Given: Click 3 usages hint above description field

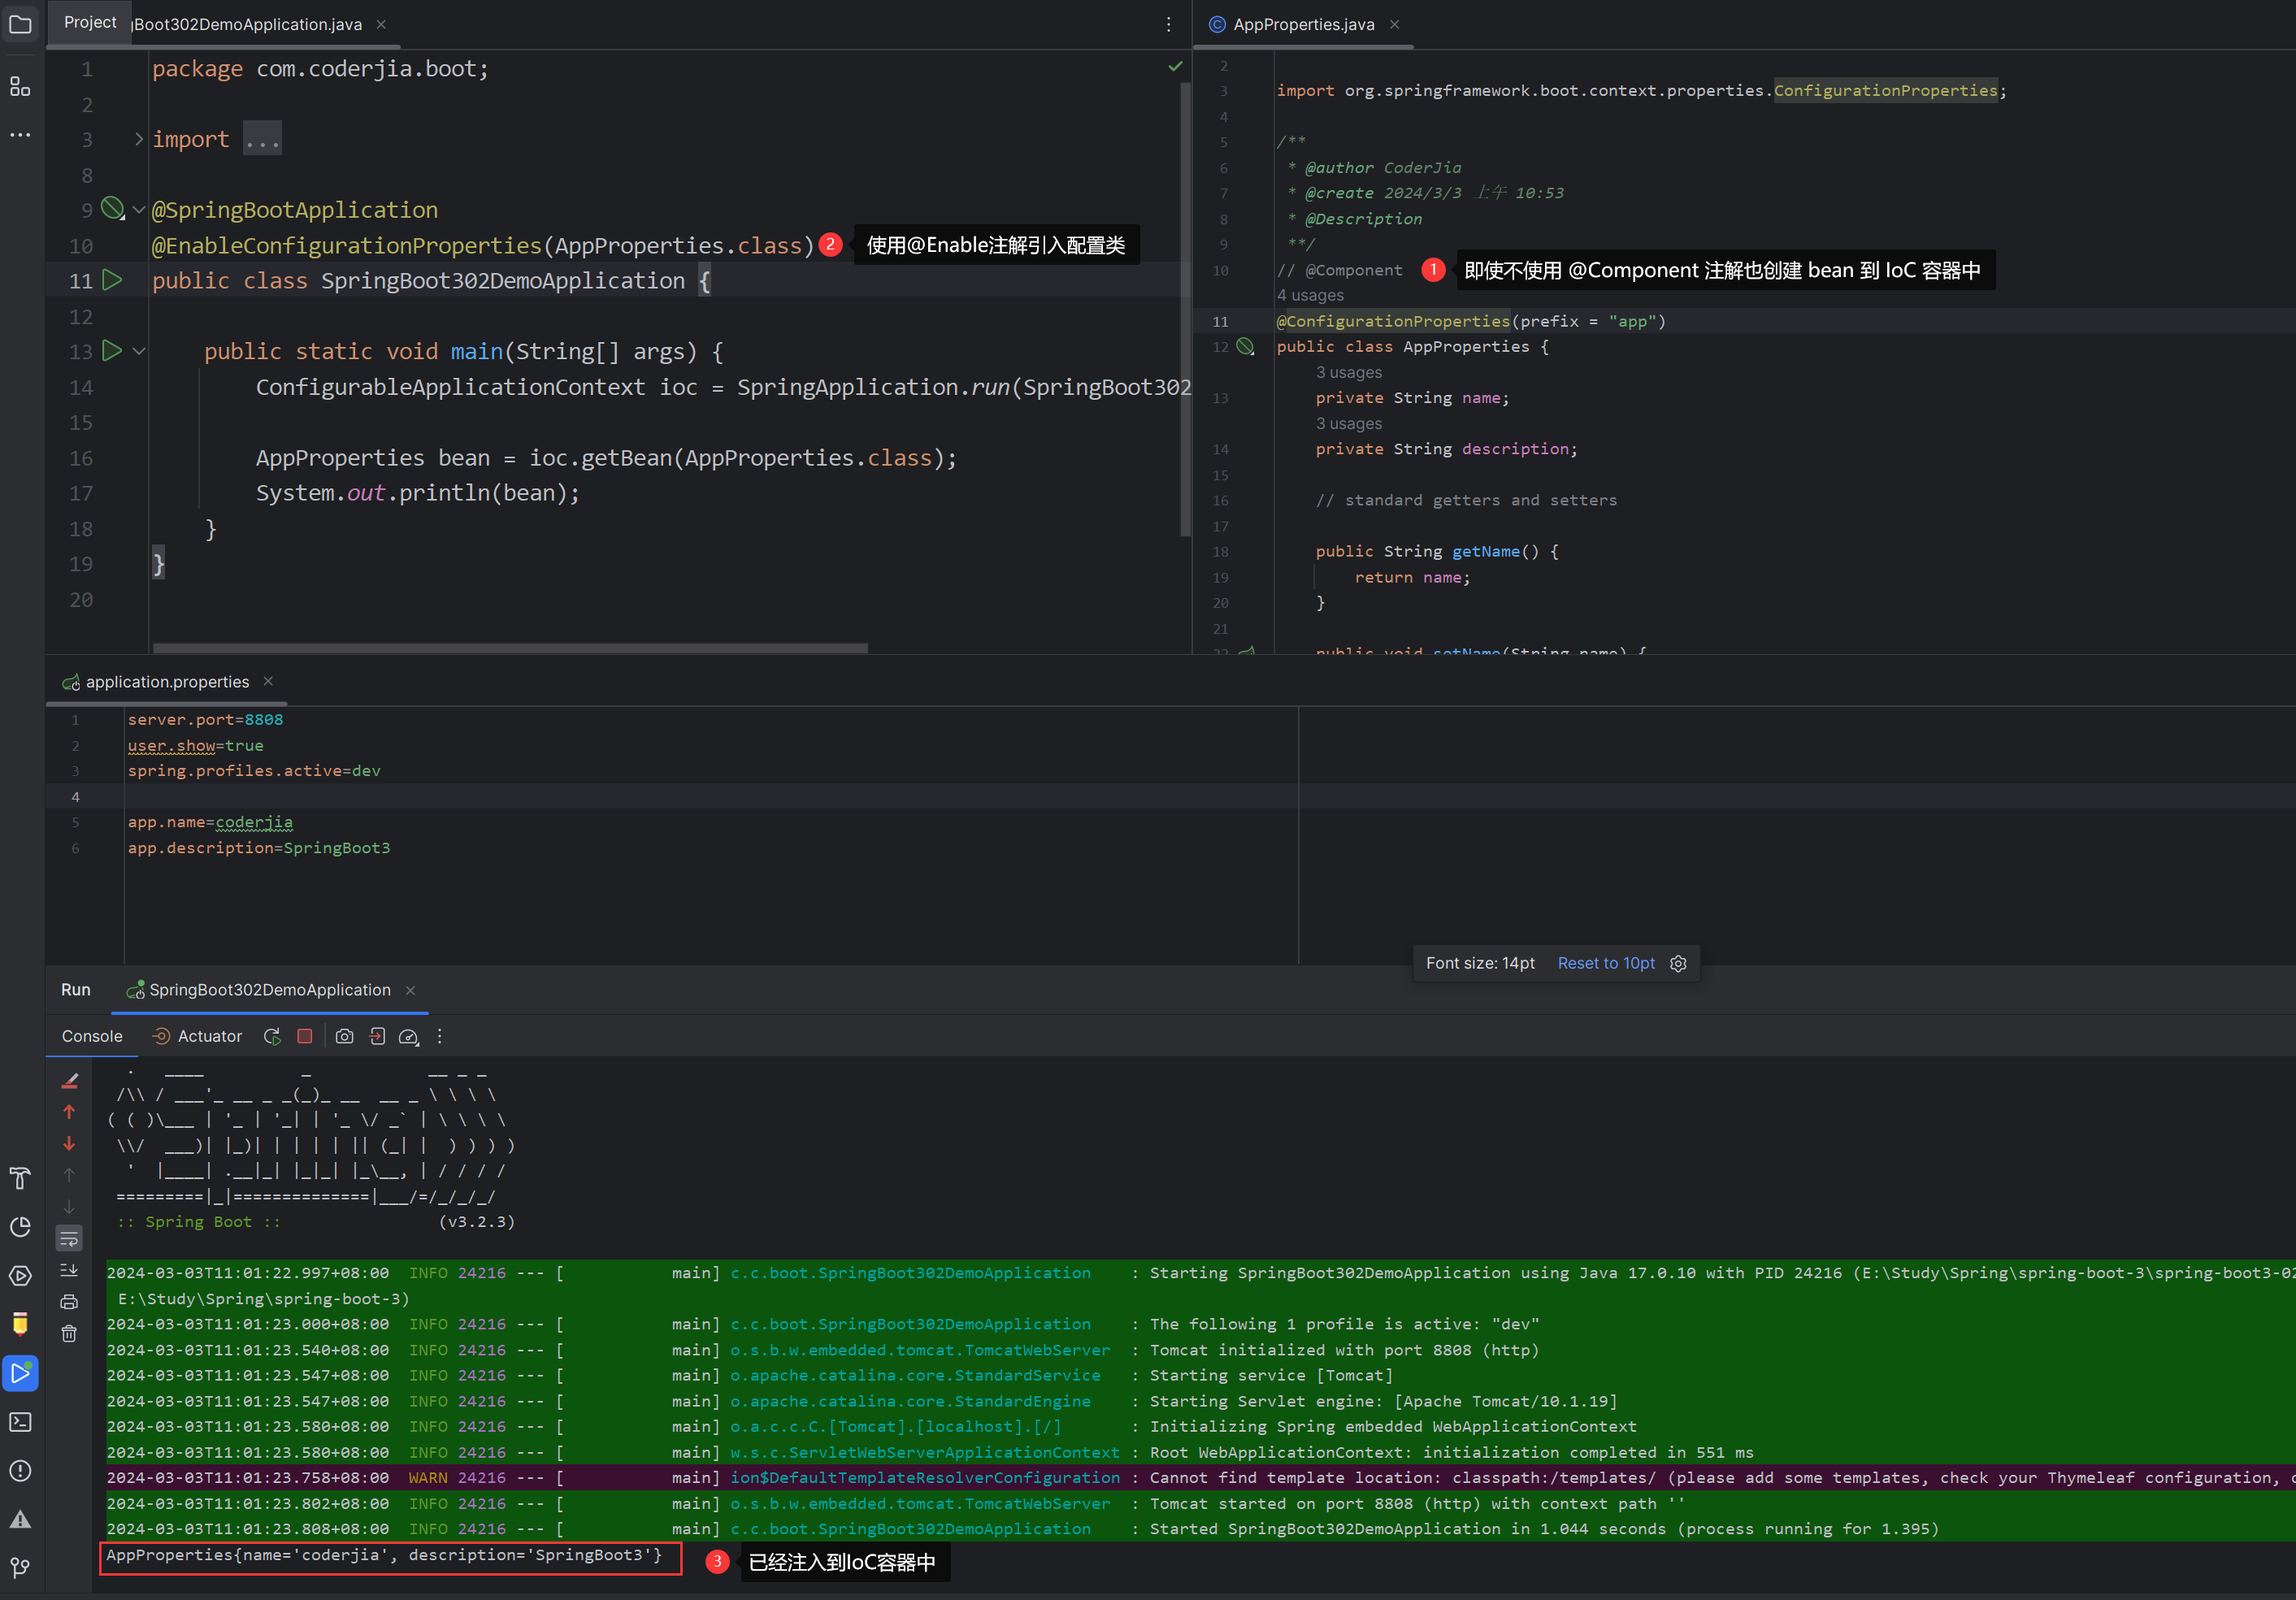Looking at the screenshot, I should (1349, 424).
